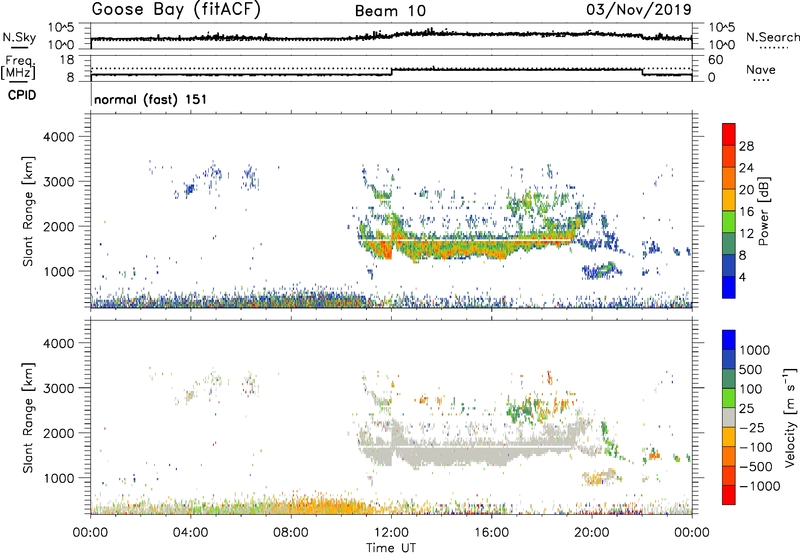This screenshot has width=800, height=554.
Task: Click the '60' Nave axis value
Action: pyautogui.click(x=715, y=60)
